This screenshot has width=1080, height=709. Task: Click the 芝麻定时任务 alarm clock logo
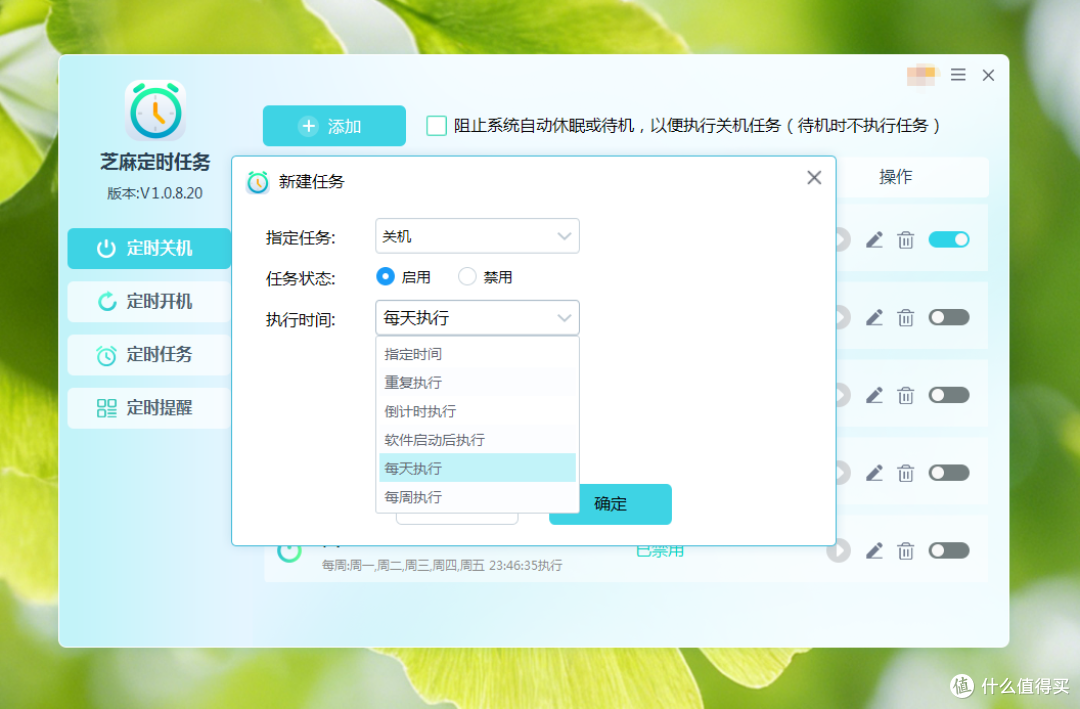click(x=156, y=110)
